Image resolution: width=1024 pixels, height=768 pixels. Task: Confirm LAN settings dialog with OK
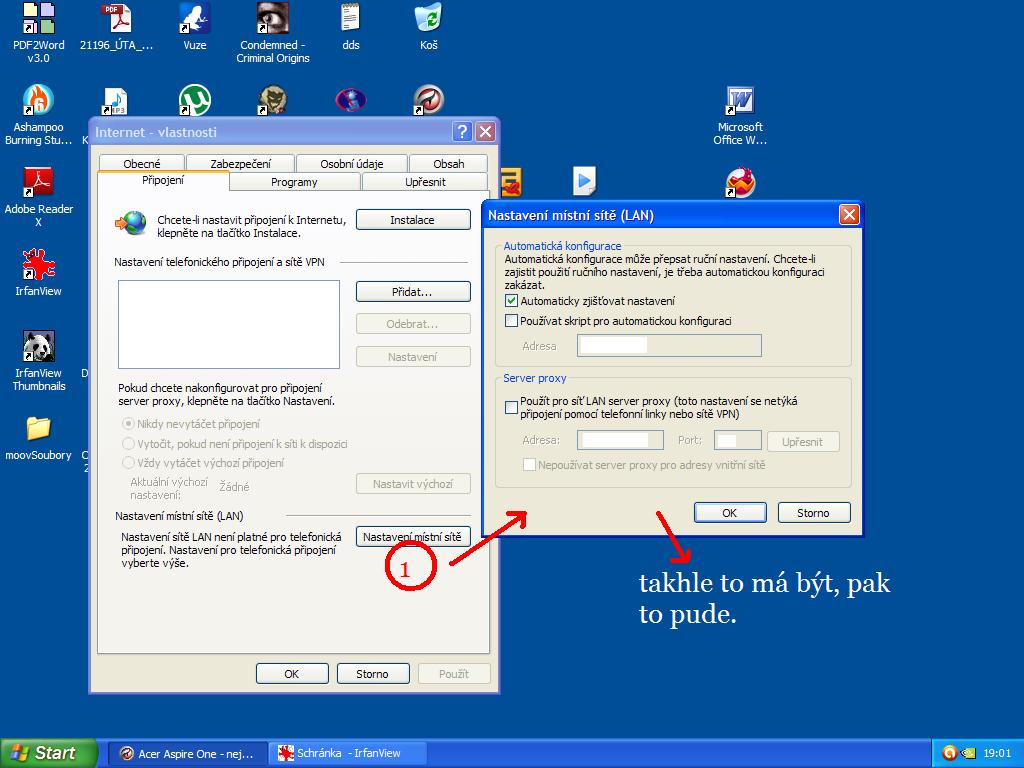(730, 513)
